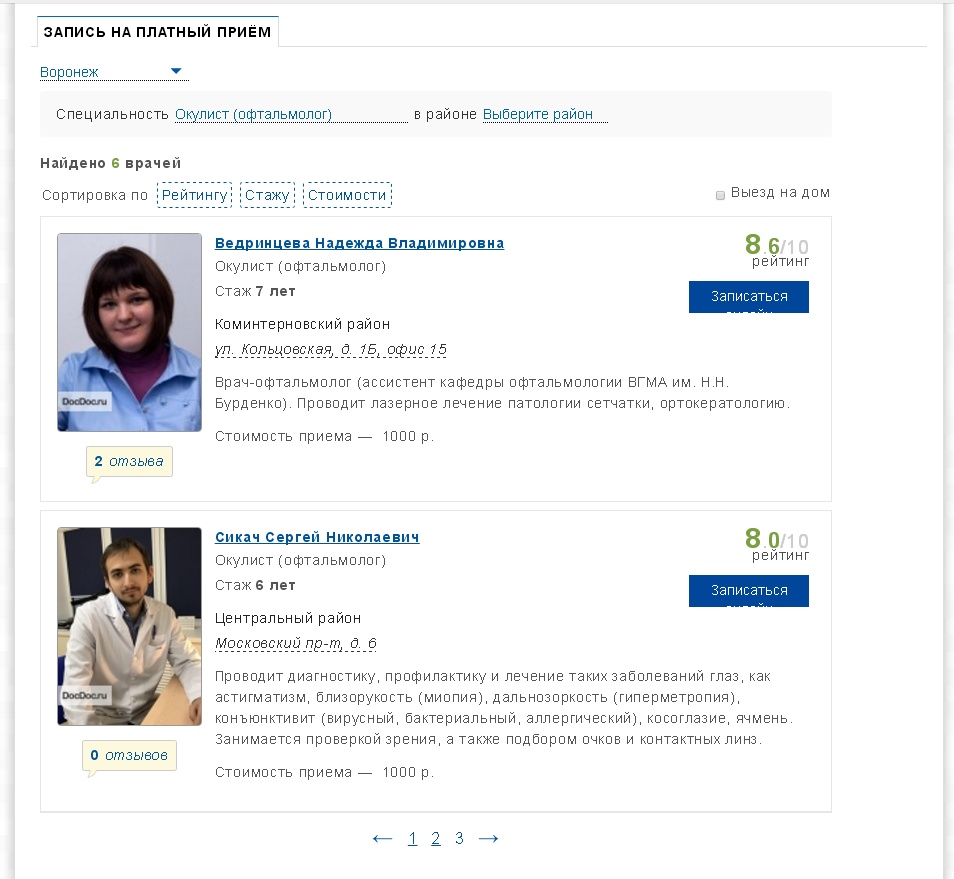Open address ул. Кольцовская, д. 1Б, офис 15
Screen dimensions: 954x879
click(x=331, y=350)
